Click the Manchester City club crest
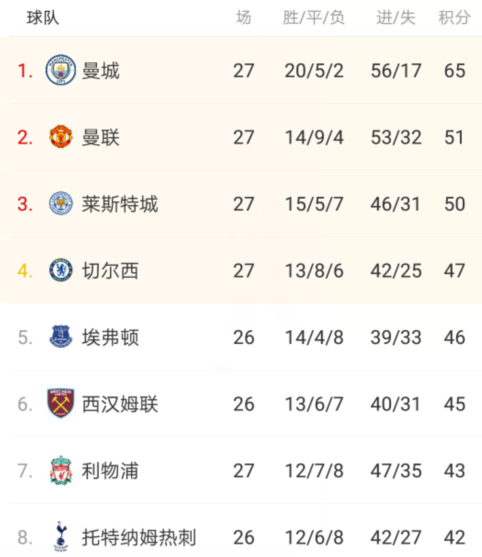The height and width of the screenshot is (557, 482). [61, 70]
